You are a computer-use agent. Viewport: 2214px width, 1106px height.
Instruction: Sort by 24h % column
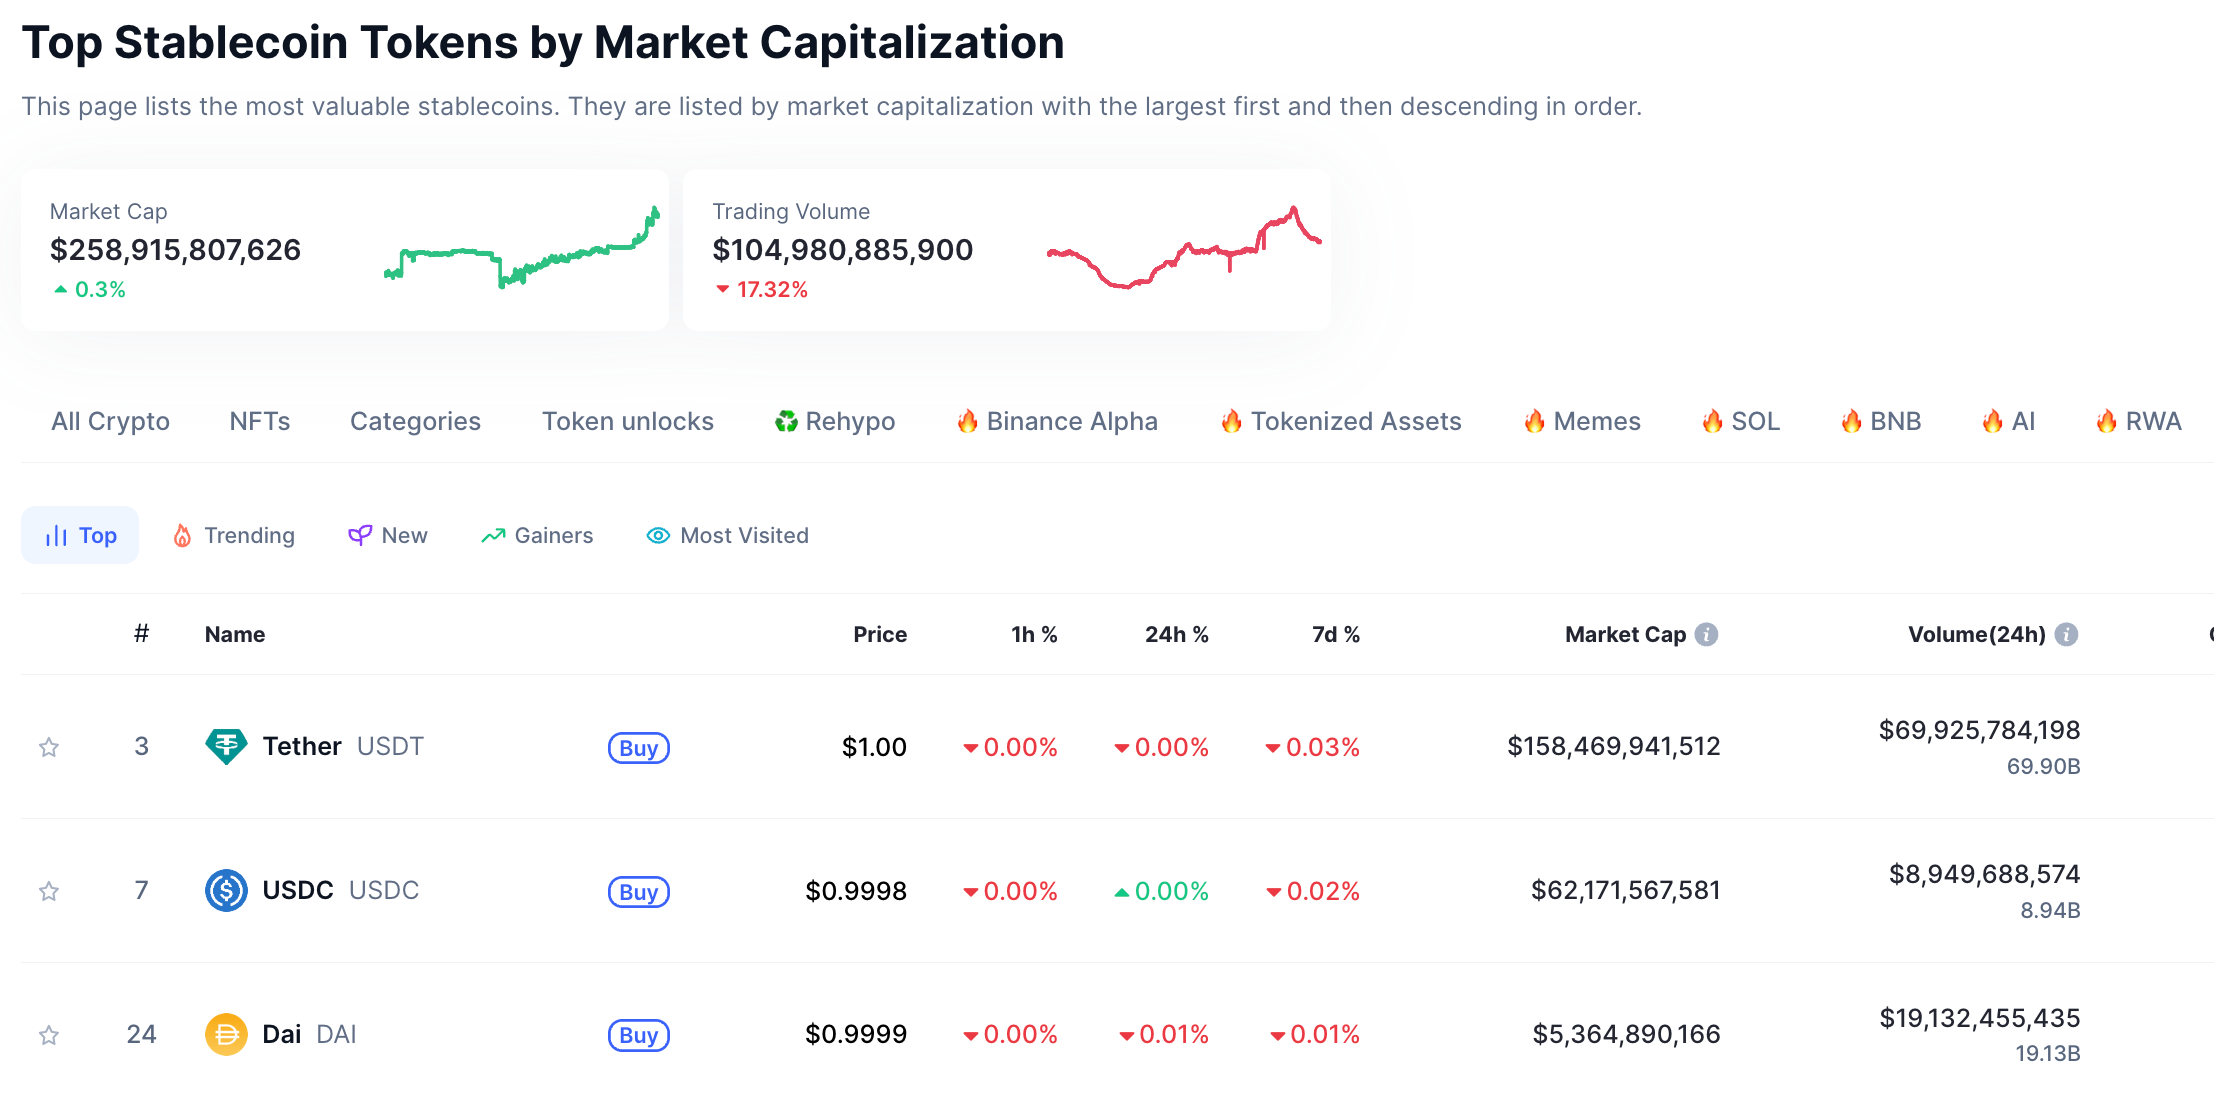coord(1176,634)
